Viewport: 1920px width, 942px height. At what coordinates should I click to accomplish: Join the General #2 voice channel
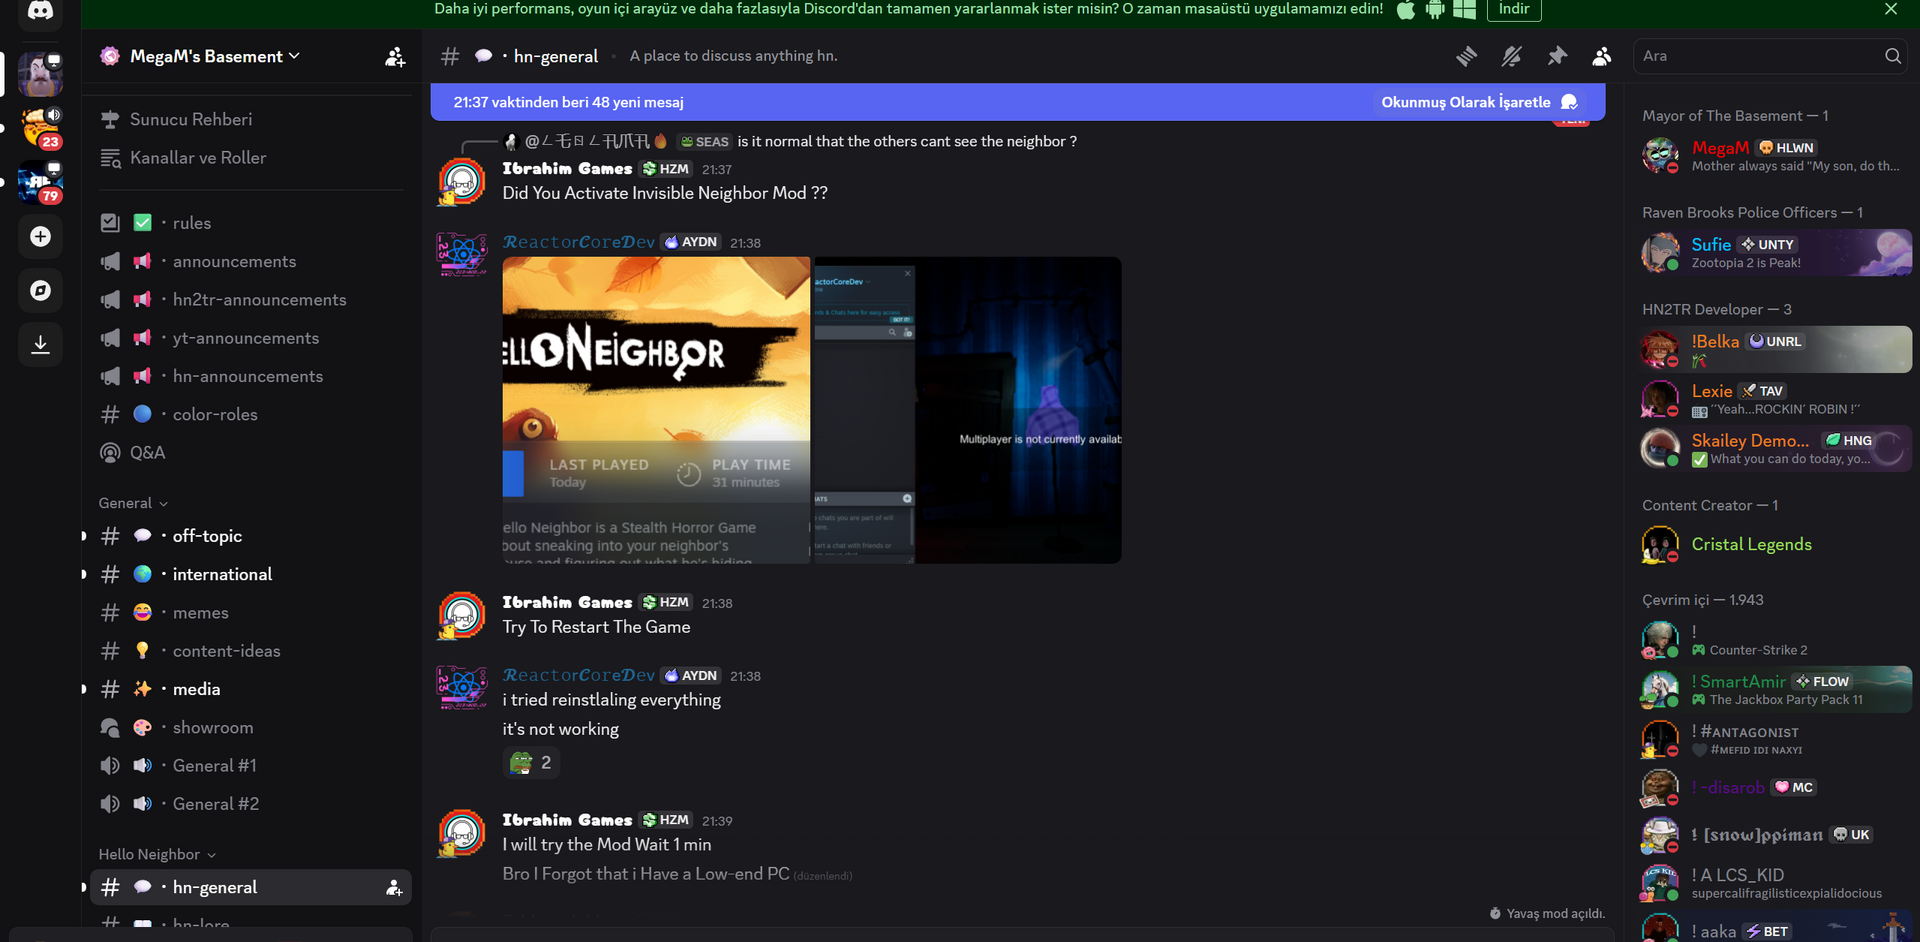click(x=251, y=804)
